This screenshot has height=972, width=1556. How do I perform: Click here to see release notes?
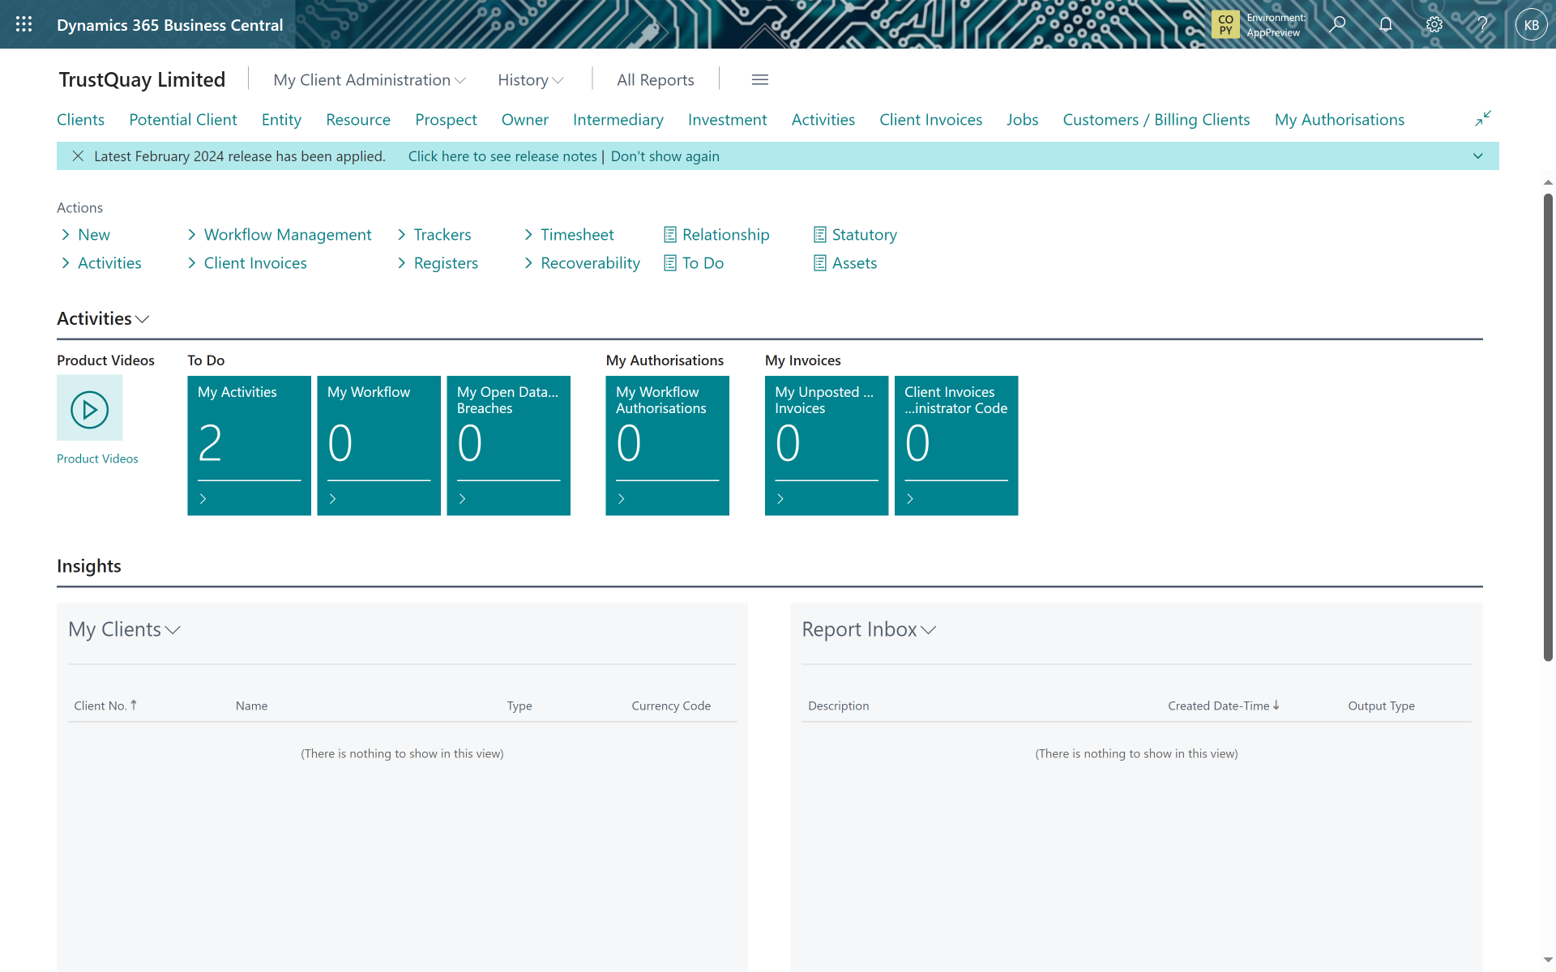click(501, 156)
